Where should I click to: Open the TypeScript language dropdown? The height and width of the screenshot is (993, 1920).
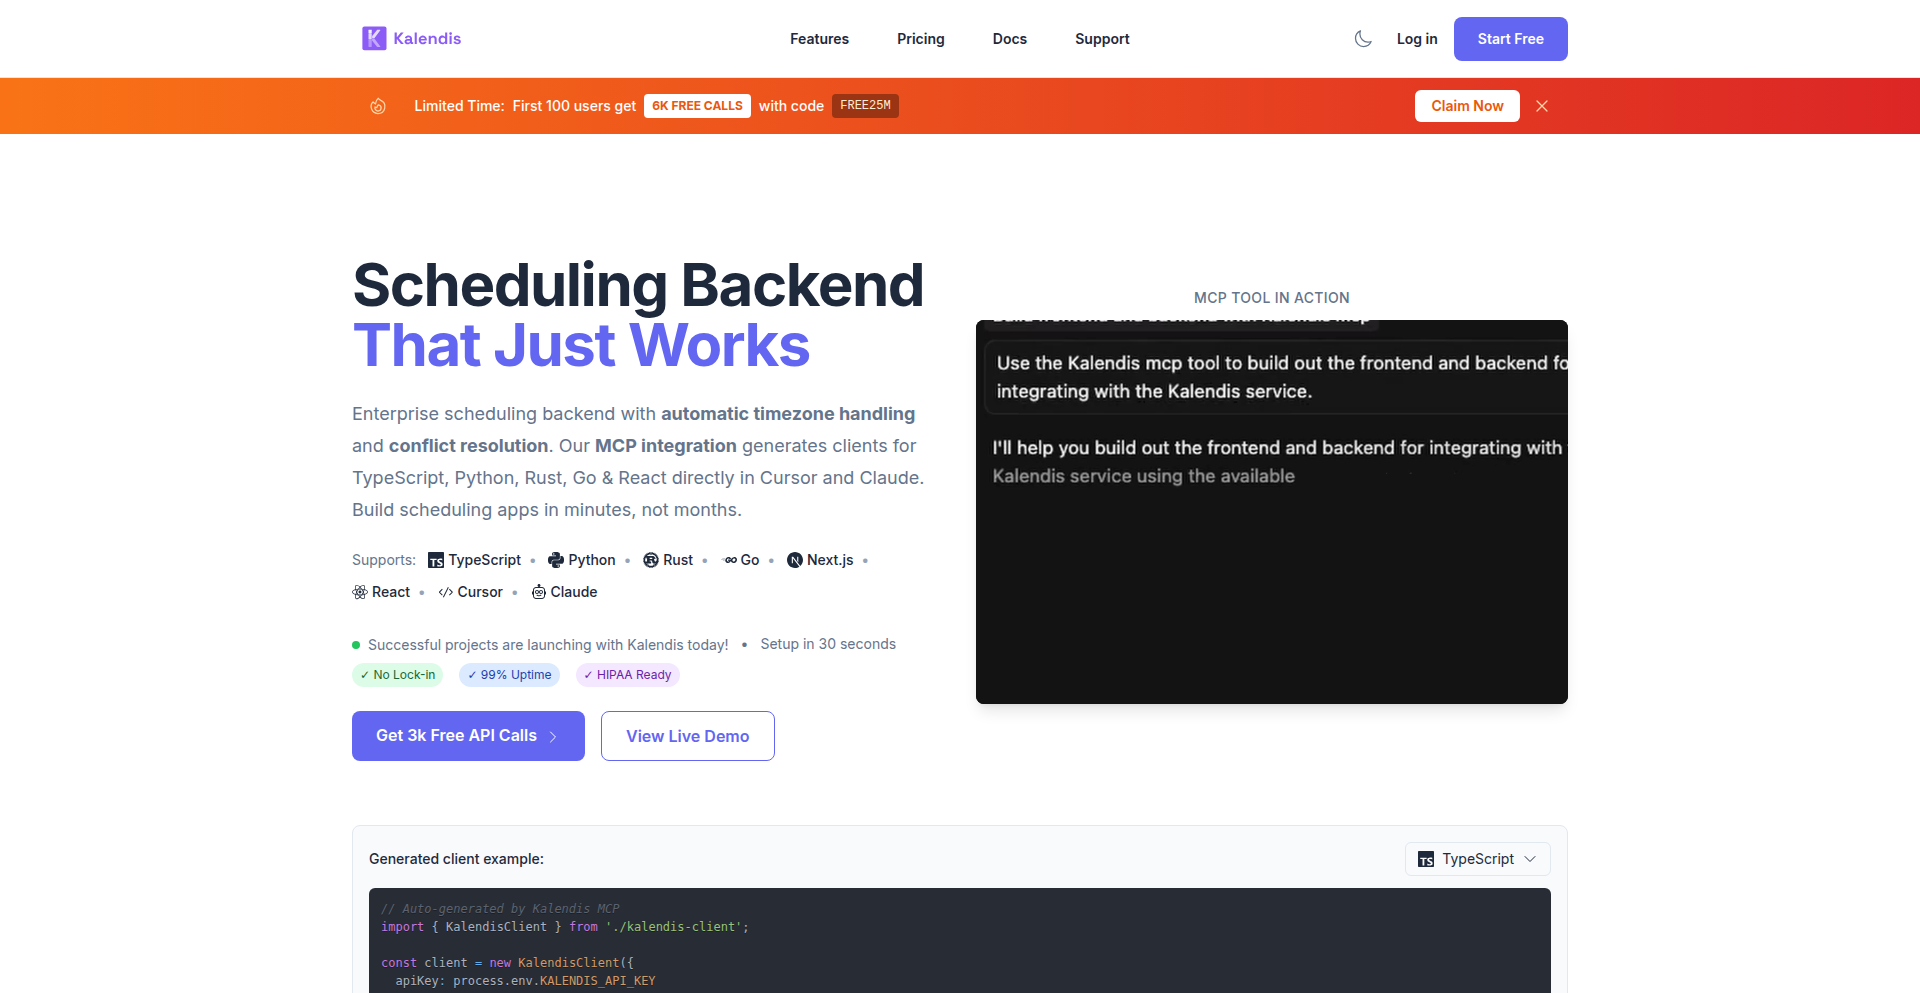(x=1477, y=859)
